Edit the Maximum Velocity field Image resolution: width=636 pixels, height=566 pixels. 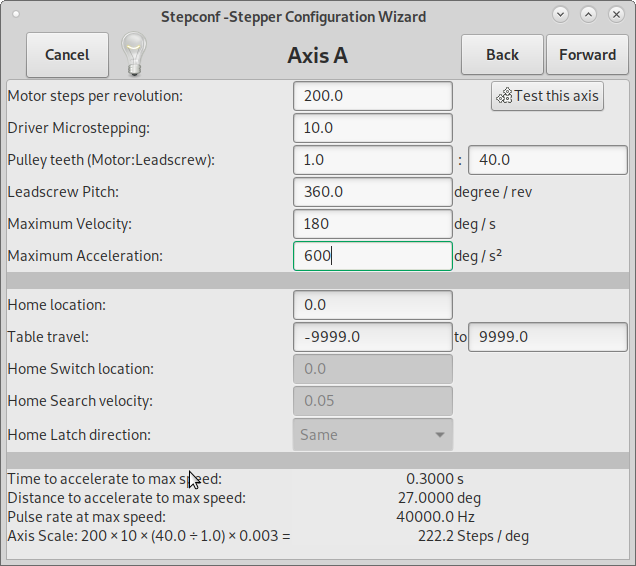(373, 224)
